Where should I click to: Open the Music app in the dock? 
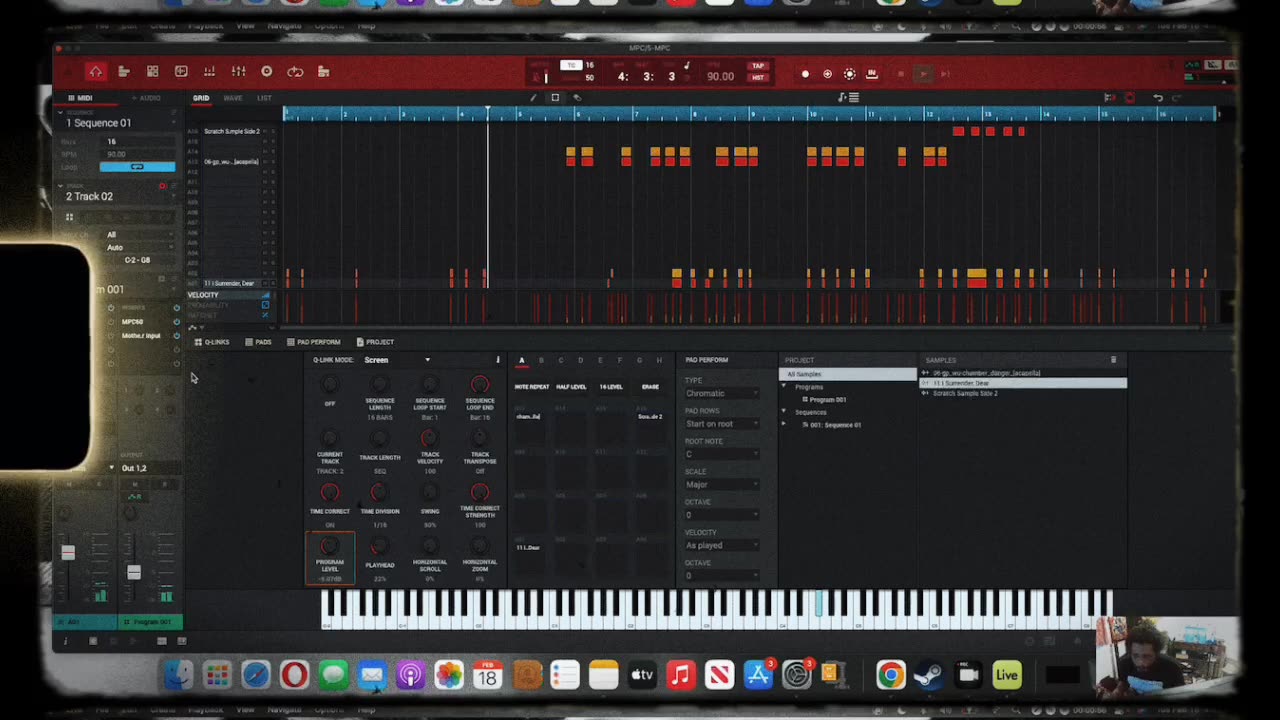pyautogui.click(x=681, y=675)
